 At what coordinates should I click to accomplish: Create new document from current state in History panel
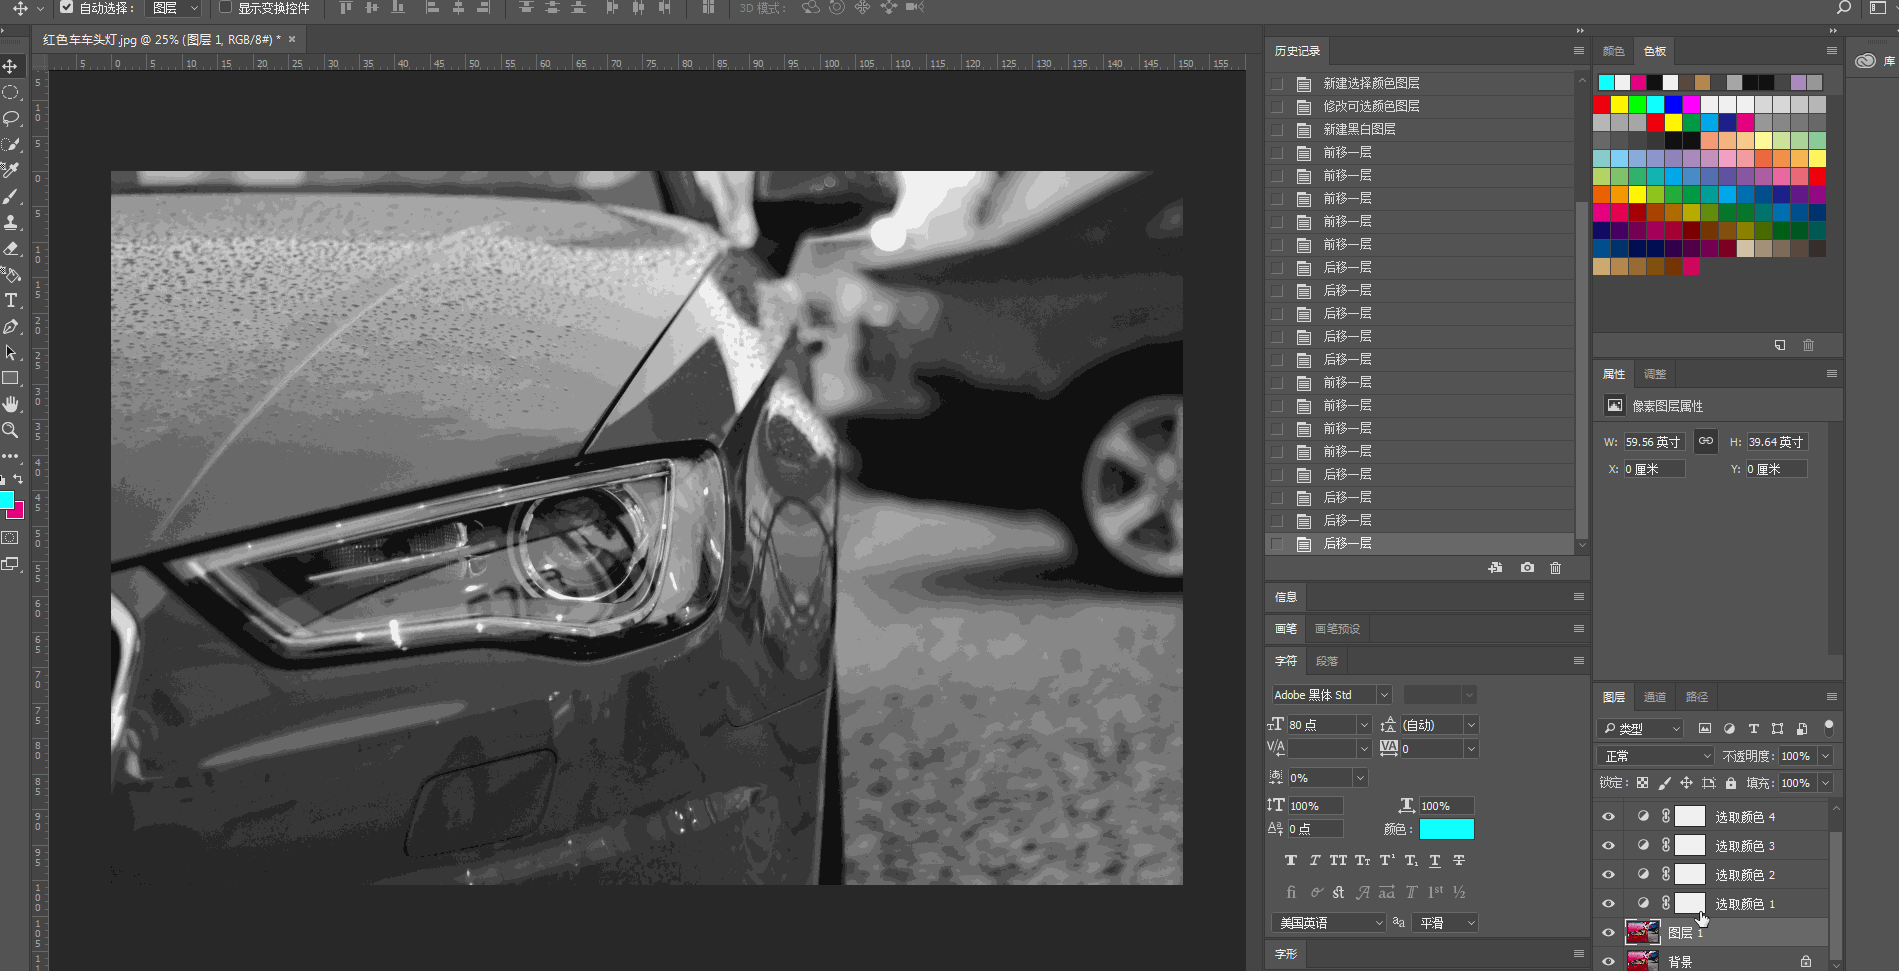[1495, 568]
